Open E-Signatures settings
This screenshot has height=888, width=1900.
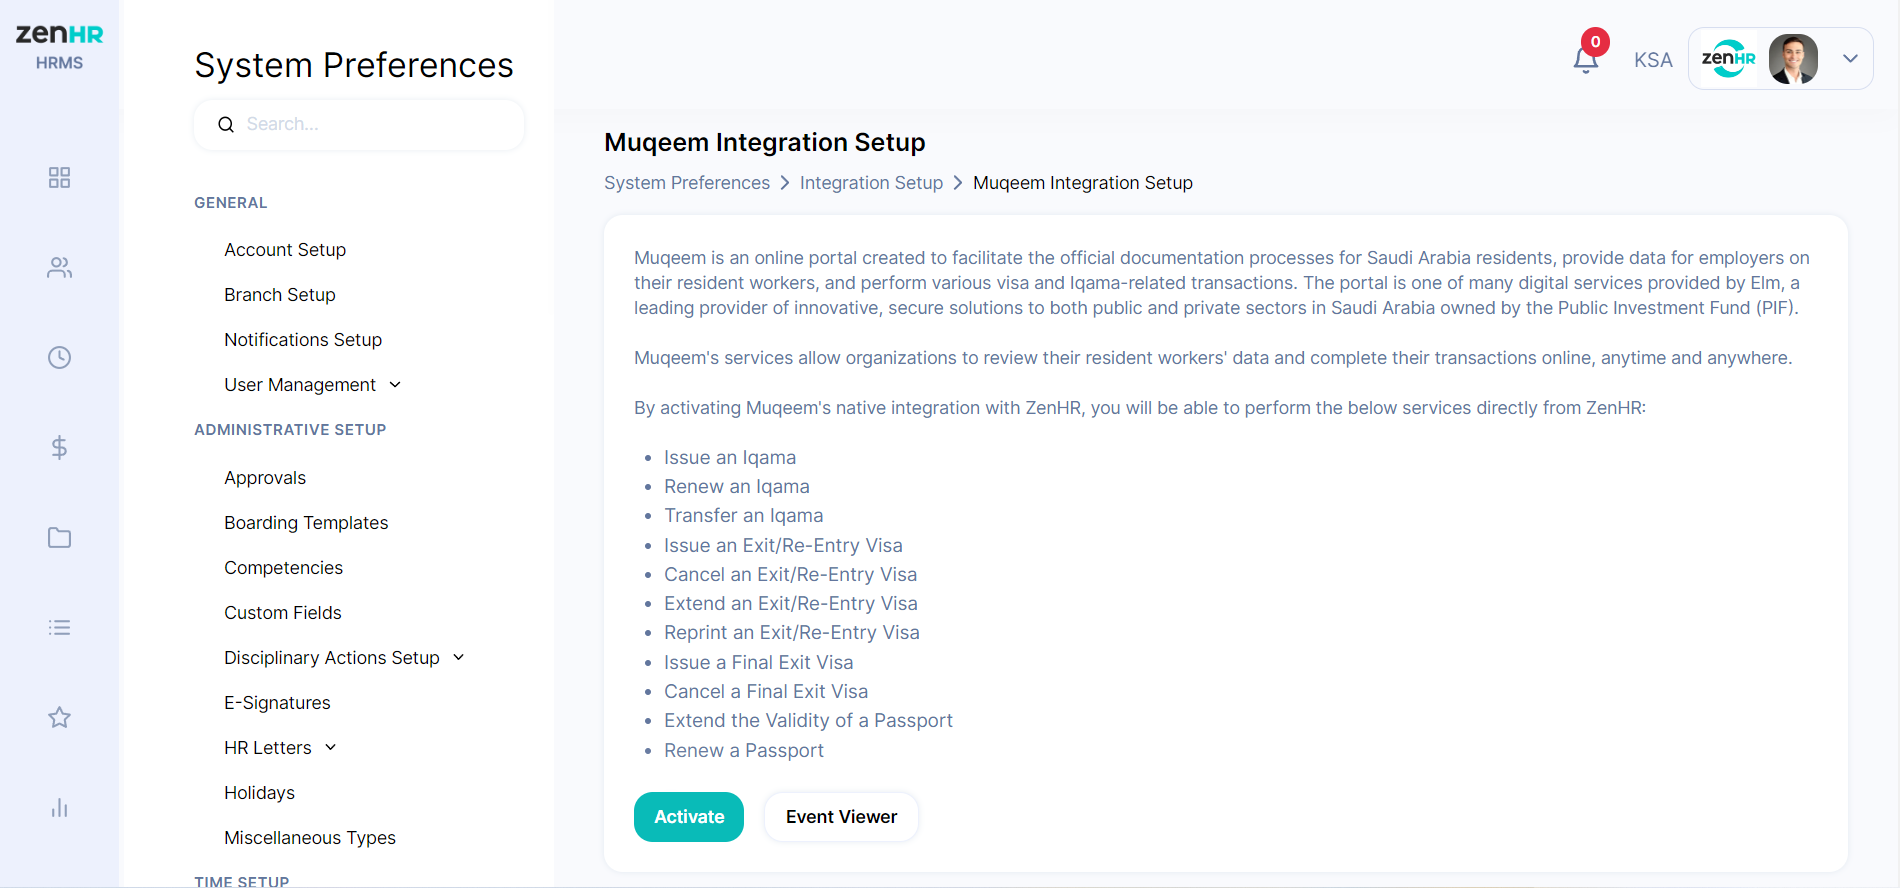pos(277,703)
